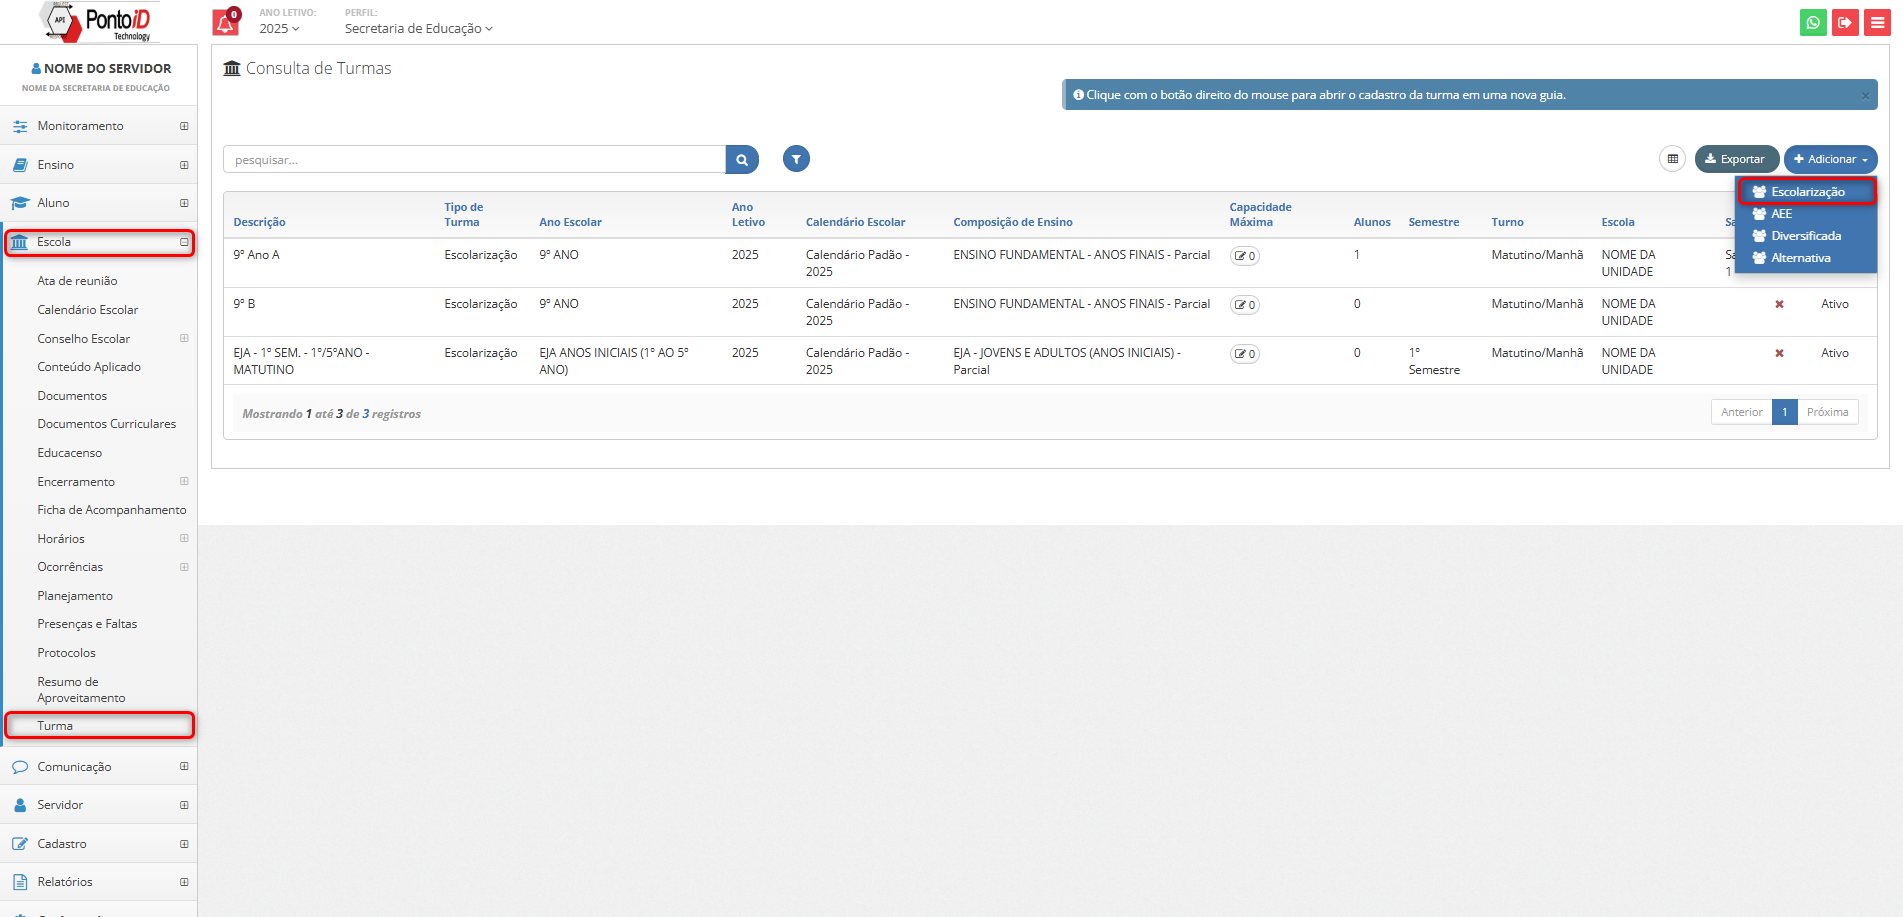Sort table by Turno column

point(1507,222)
